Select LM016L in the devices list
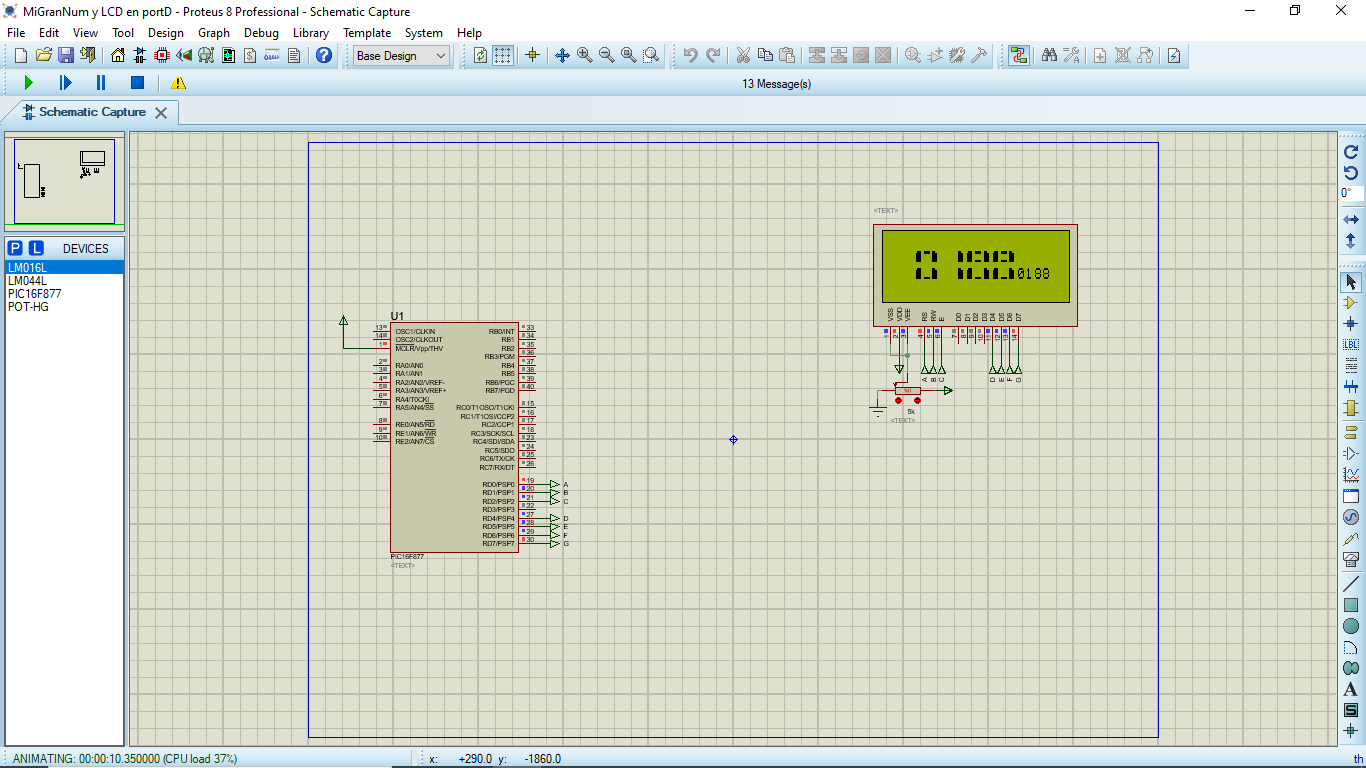 click(65, 268)
